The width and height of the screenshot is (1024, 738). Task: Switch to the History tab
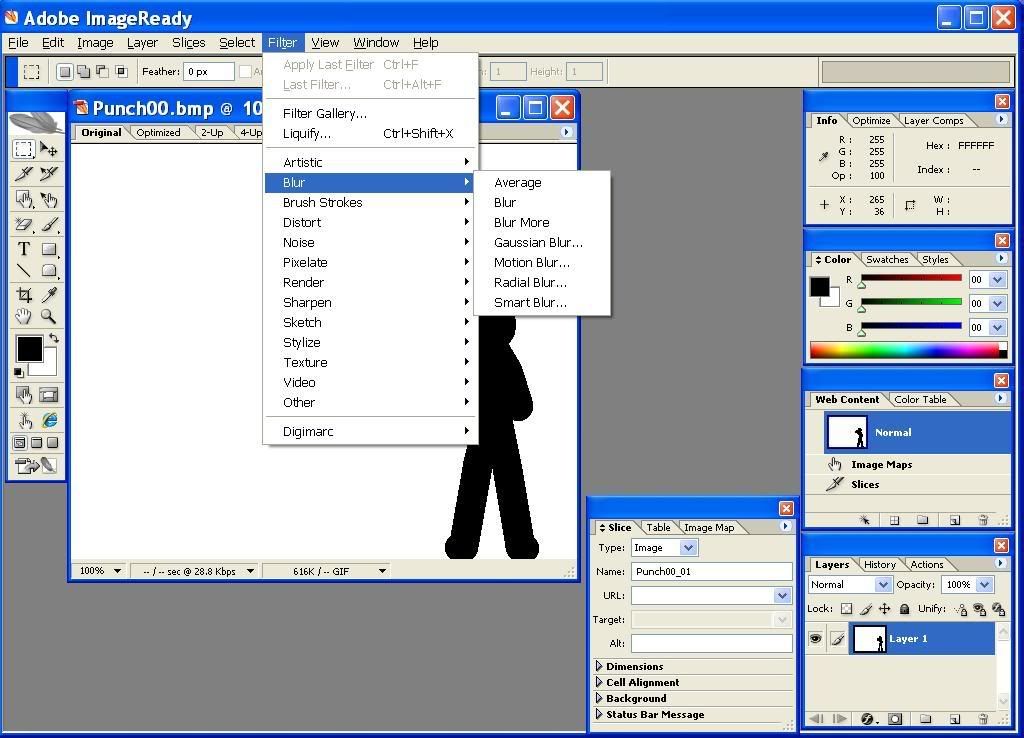[879, 564]
